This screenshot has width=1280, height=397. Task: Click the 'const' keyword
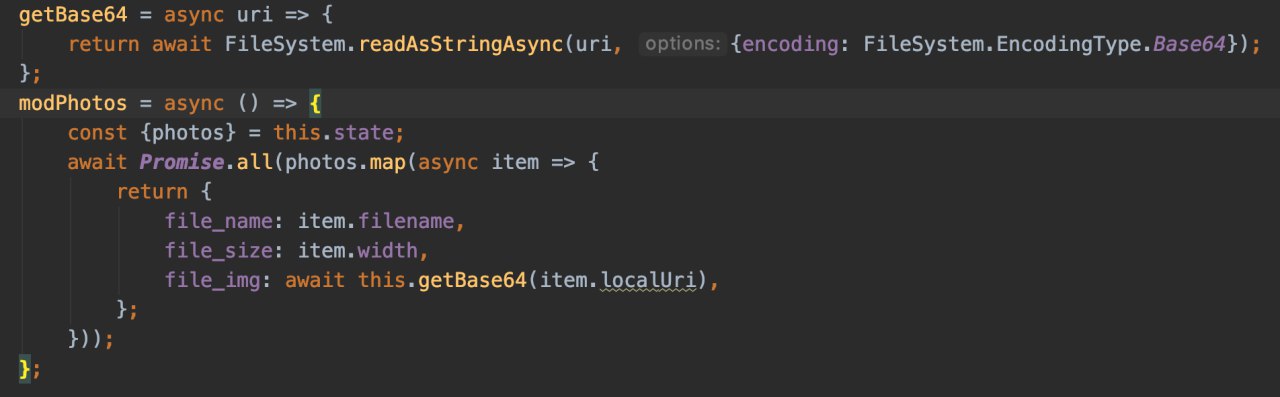[x=97, y=133]
